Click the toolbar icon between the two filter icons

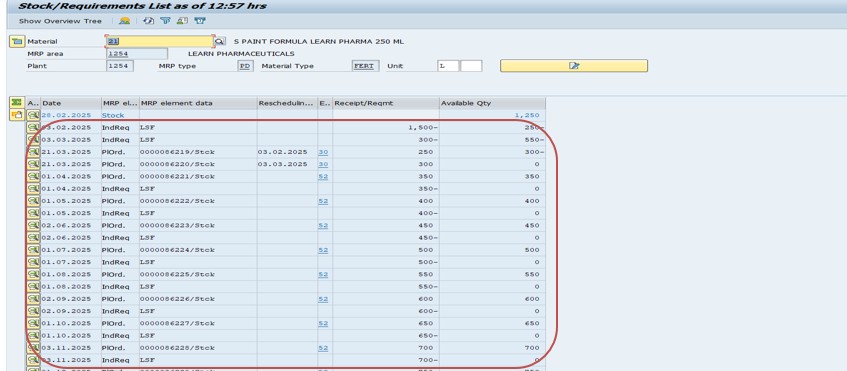(182, 21)
